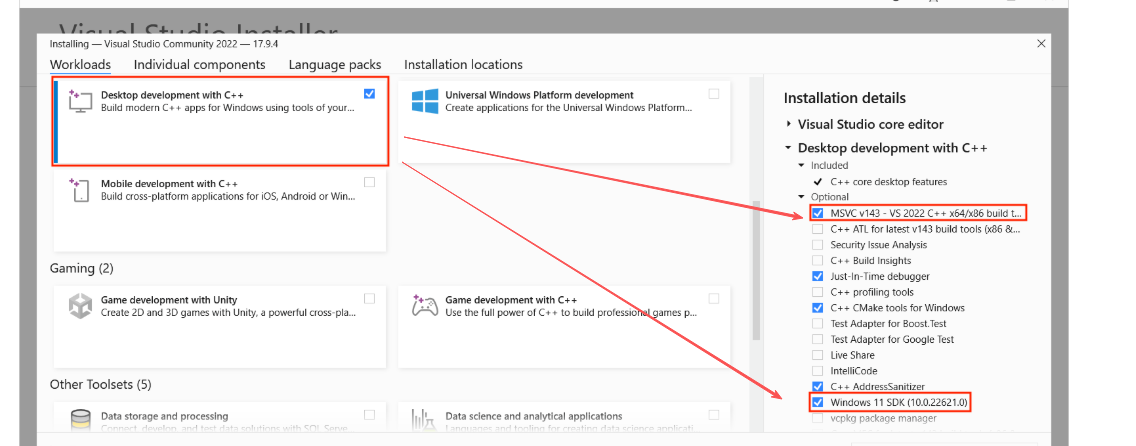Uncheck the C++ AddressSanitizer option
This screenshot has width=1136, height=446.
click(x=818, y=387)
